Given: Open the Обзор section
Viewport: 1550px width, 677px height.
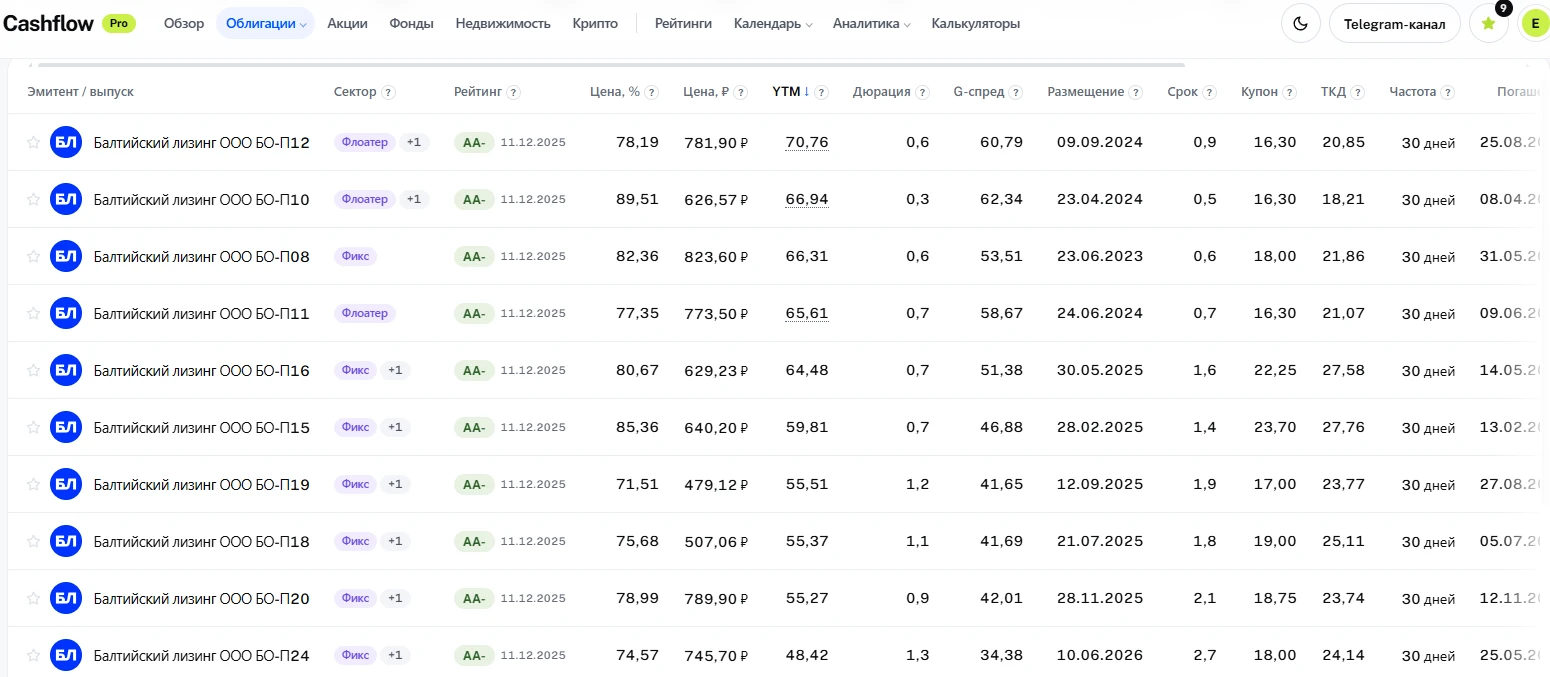Looking at the screenshot, I should 184,23.
